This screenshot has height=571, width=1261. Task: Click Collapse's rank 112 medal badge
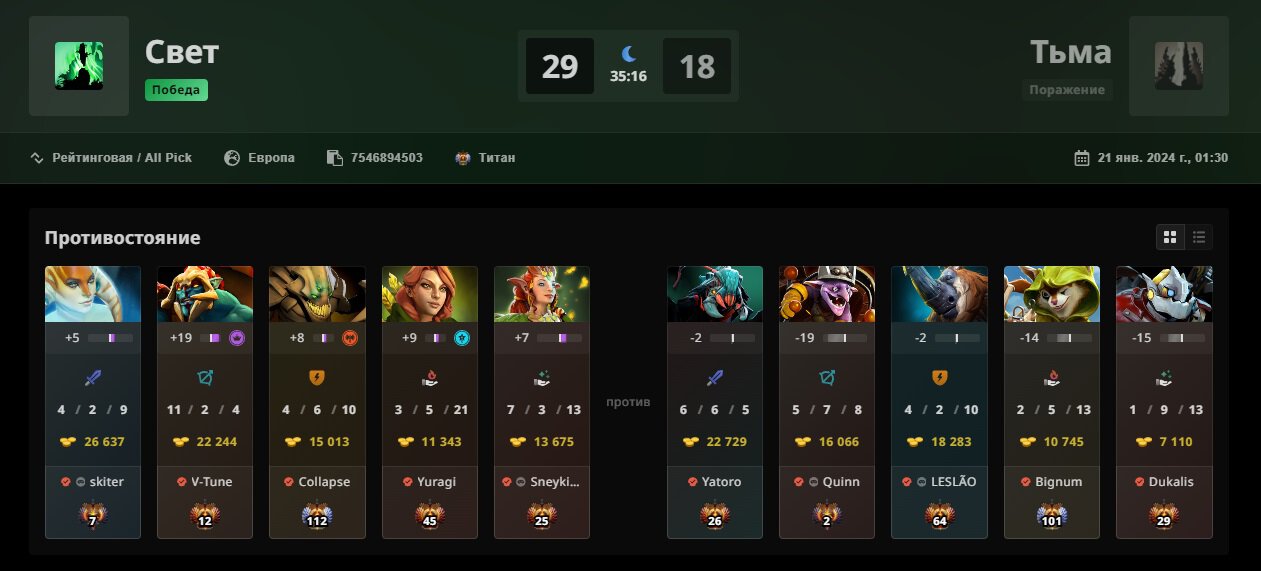(x=317, y=516)
